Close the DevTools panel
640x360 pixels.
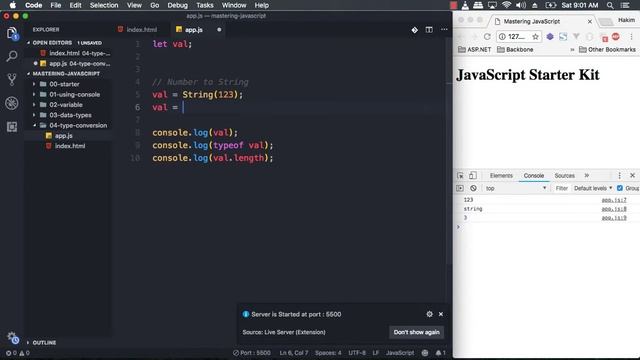tap(632, 176)
